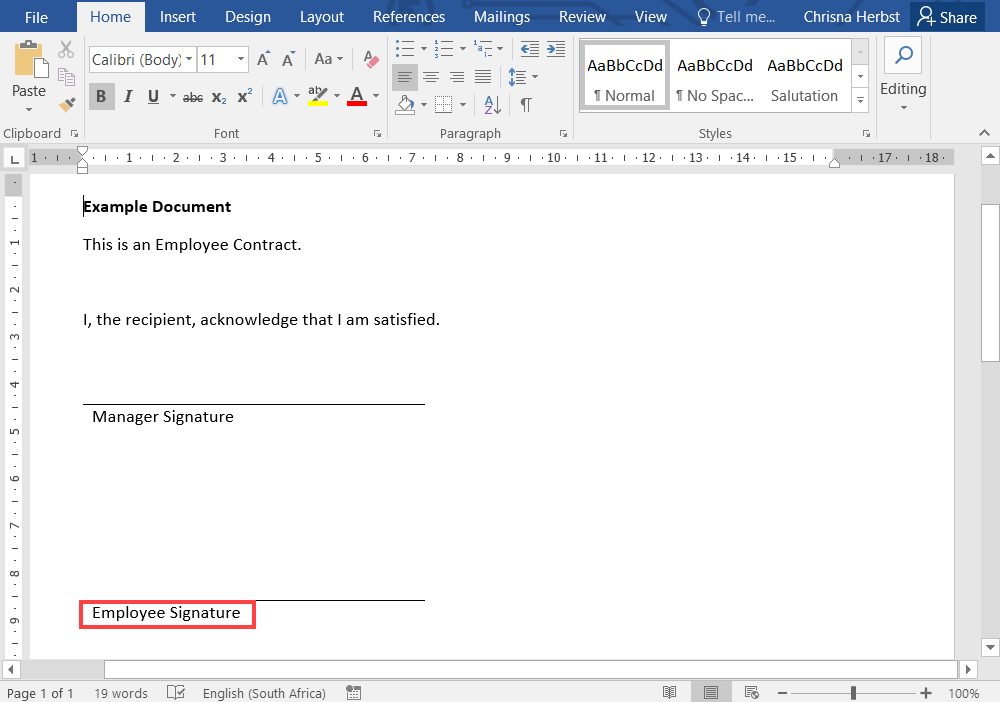Apply strikethrough with the abc icon
This screenshot has height=702, width=1000.
[x=193, y=97]
